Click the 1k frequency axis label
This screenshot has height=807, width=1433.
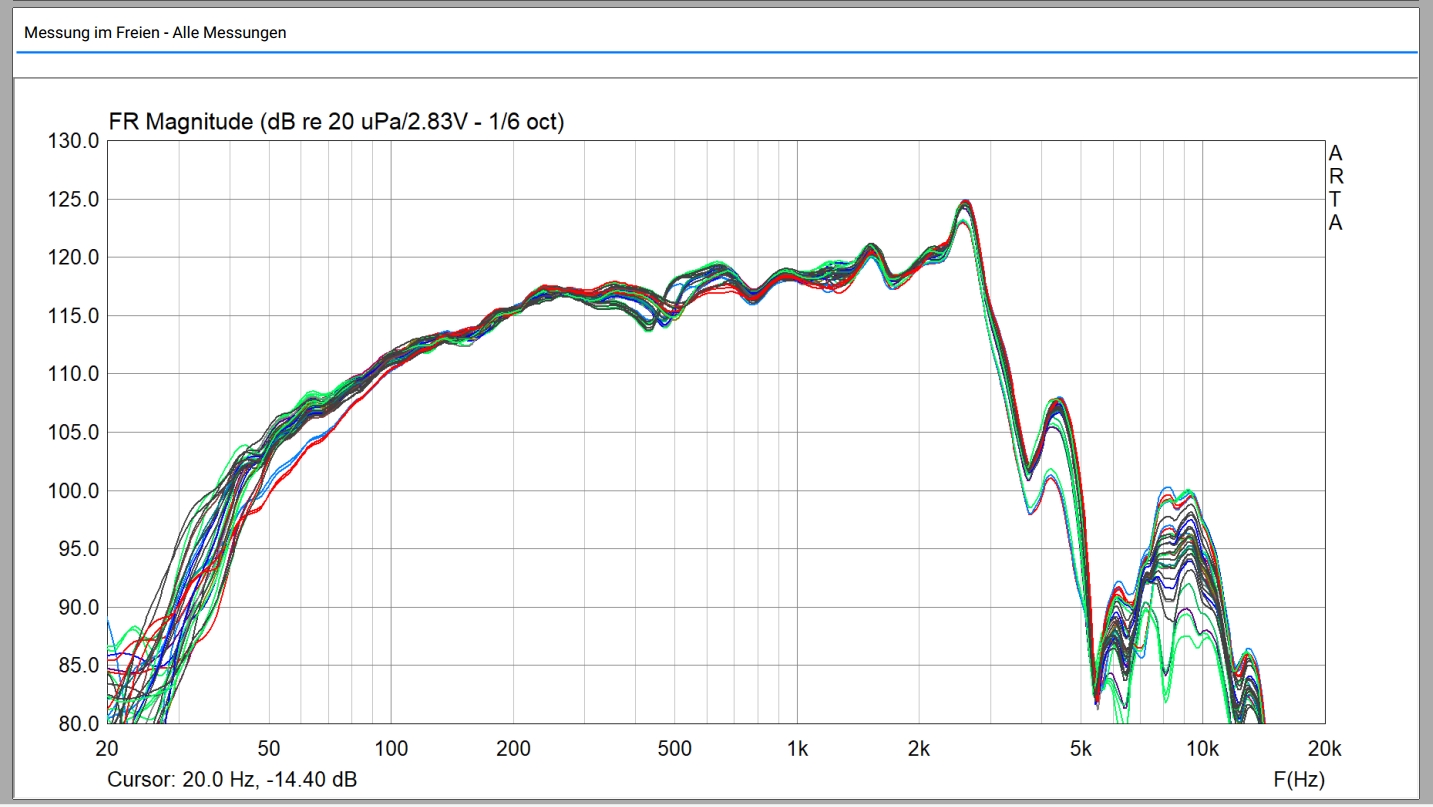(797, 749)
